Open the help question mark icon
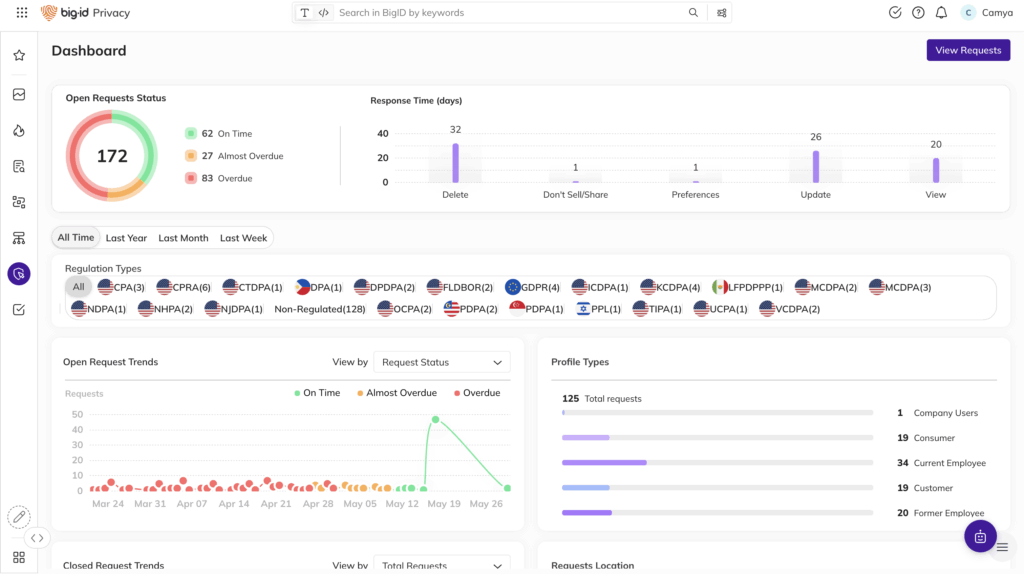The height and width of the screenshot is (574, 1024). click(918, 13)
